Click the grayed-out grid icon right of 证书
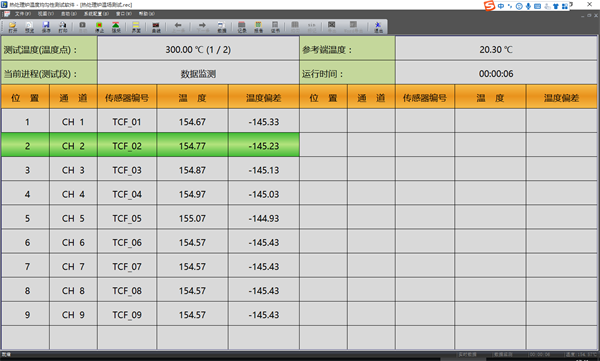 click(295, 27)
